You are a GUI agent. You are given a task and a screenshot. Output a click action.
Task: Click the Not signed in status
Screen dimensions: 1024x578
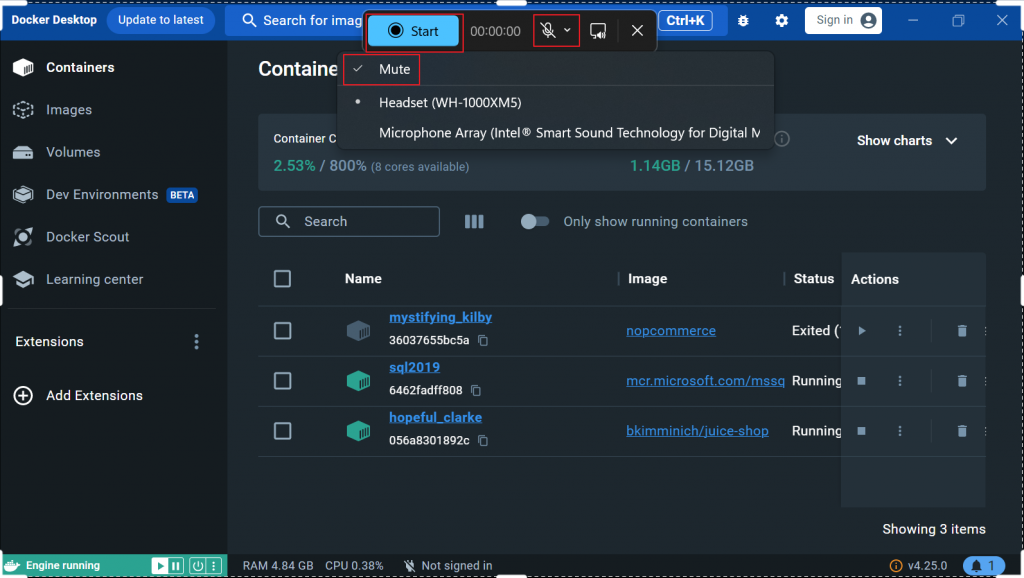tap(448, 566)
